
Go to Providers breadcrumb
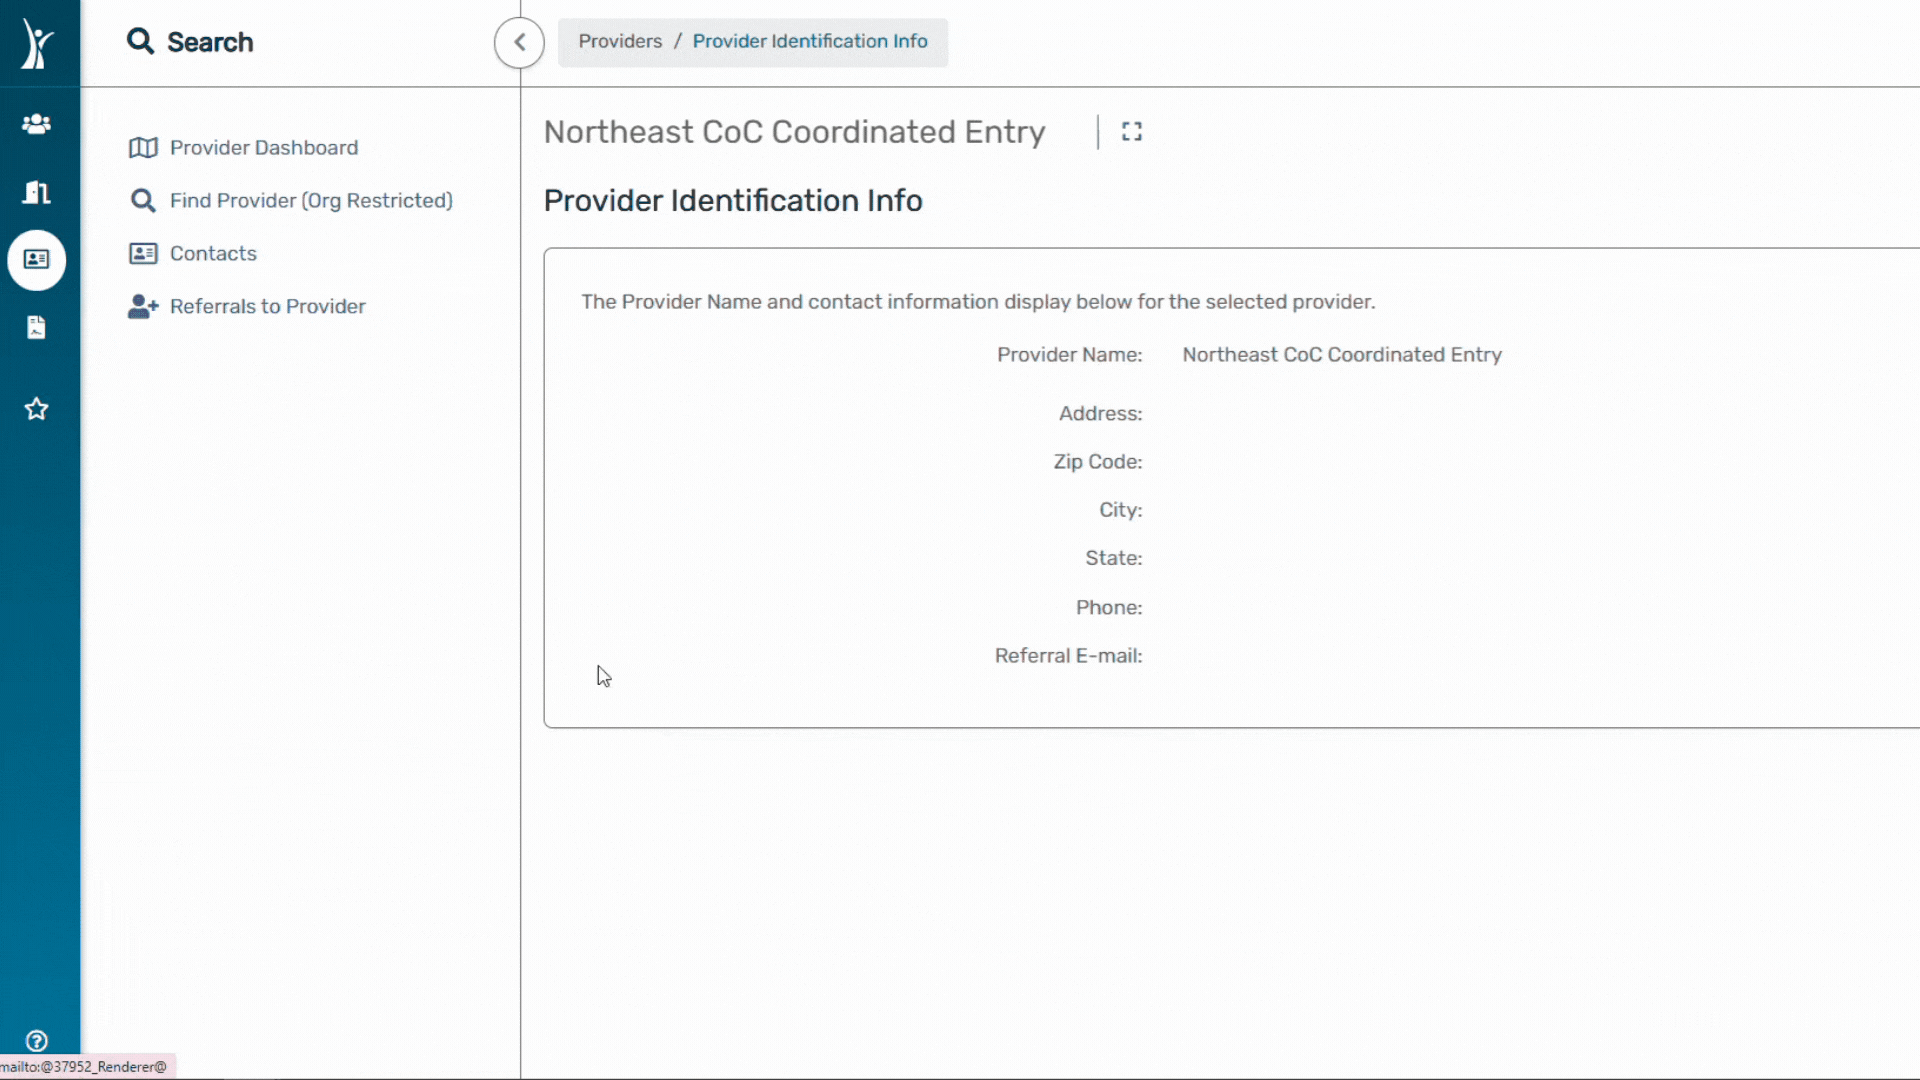click(620, 41)
